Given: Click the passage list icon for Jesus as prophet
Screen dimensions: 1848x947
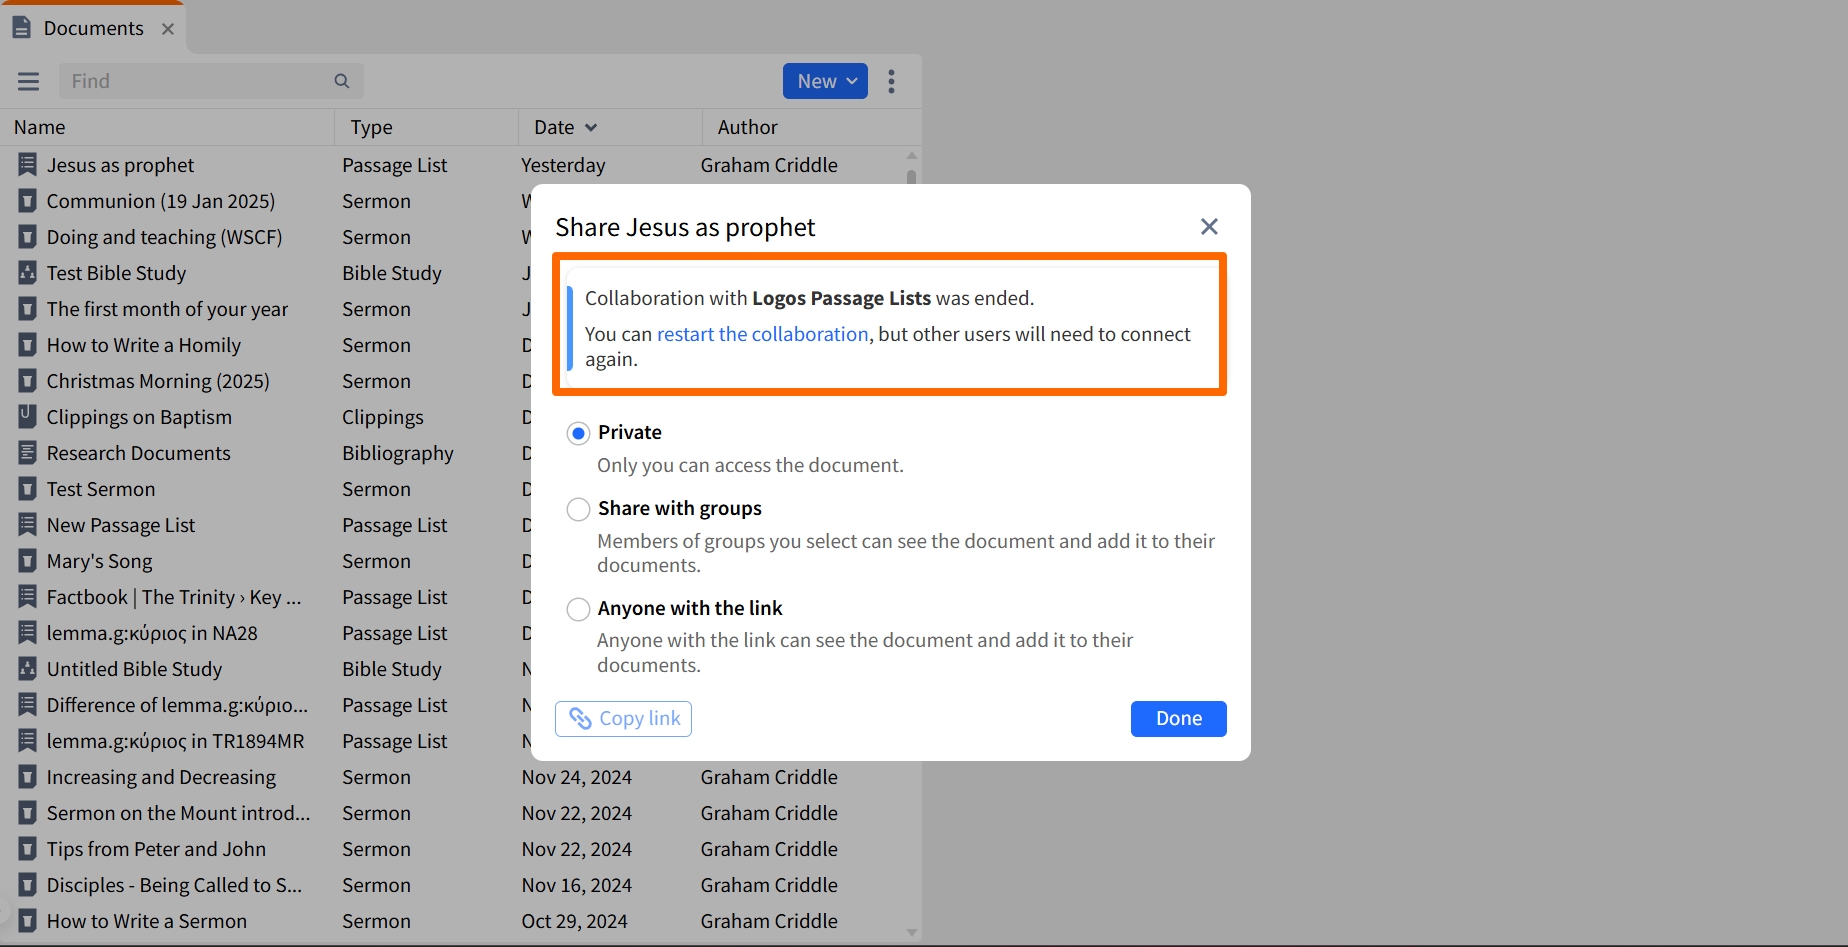Looking at the screenshot, I should tap(28, 165).
